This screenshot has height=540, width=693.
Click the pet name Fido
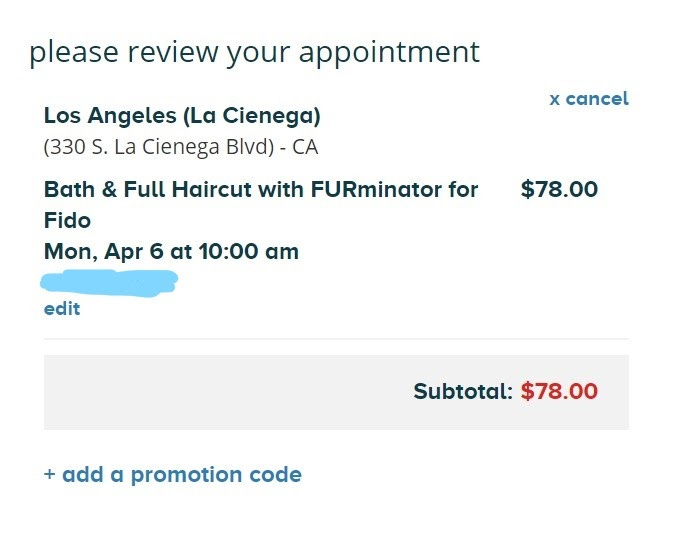coord(67,220)
